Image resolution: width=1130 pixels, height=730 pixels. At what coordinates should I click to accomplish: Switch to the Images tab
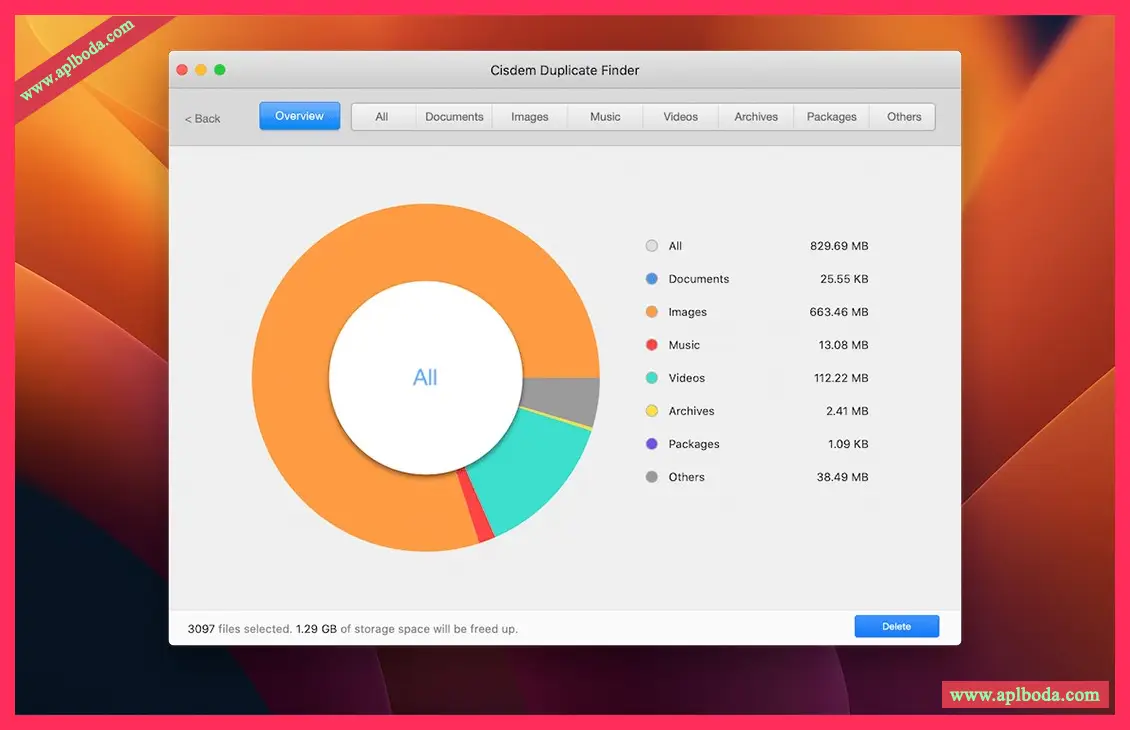[x=530, y=117]
